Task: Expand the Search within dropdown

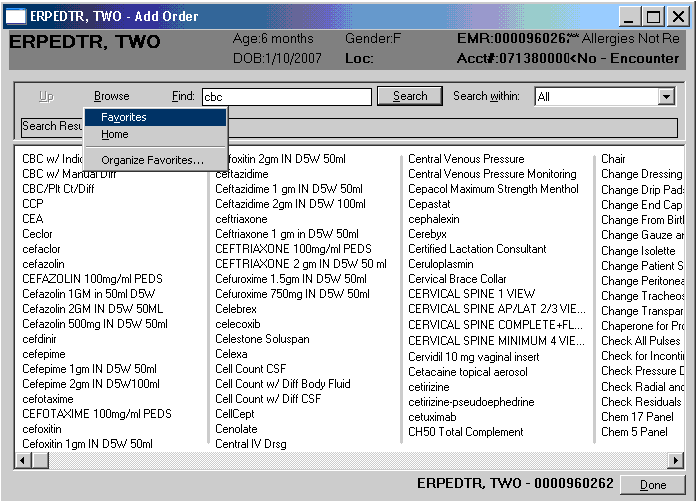Action: tap(666, 97)
